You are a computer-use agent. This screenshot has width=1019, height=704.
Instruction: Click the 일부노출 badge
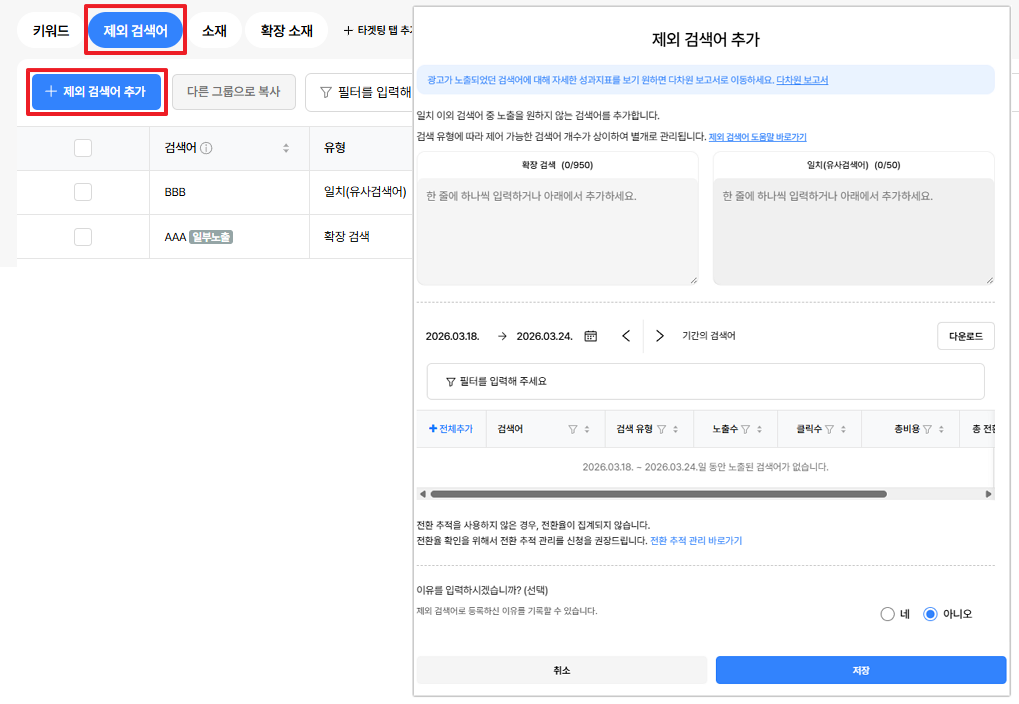coord(211,237)
